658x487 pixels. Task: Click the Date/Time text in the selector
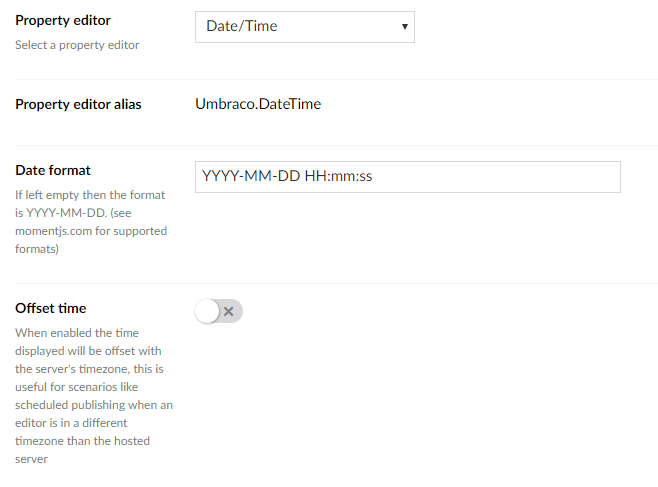[242, 26]
